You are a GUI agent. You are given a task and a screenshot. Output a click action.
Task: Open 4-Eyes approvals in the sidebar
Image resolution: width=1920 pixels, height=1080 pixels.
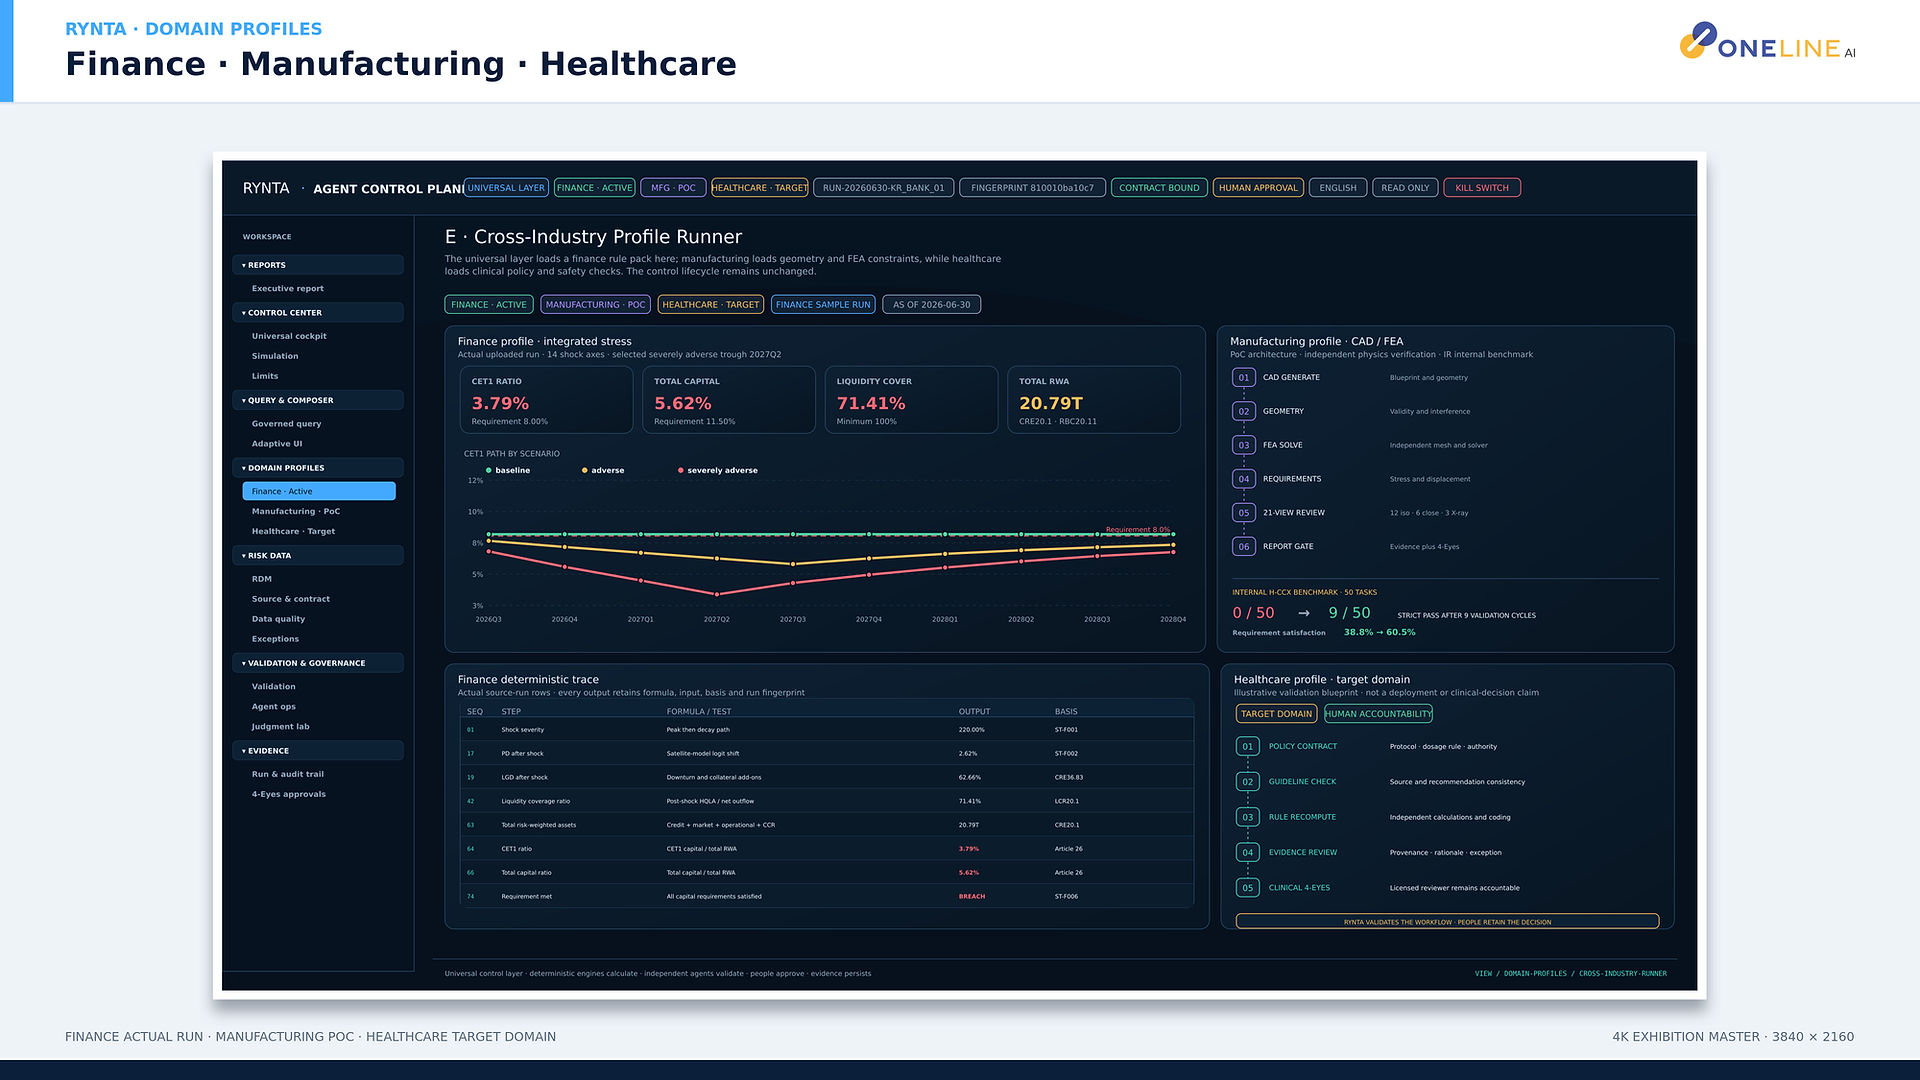pos(289,795)
